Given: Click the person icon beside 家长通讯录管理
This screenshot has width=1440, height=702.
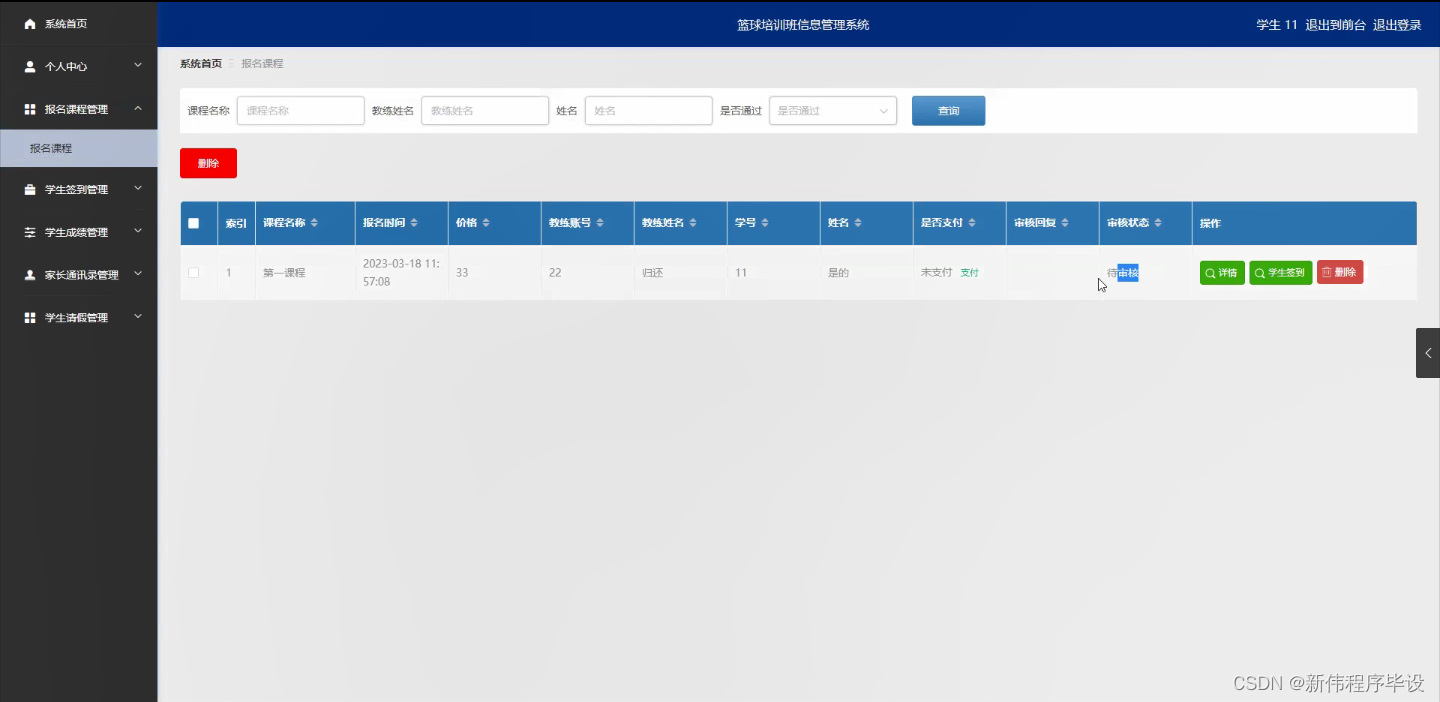Looking at the screenshot, I should point(30,275).
